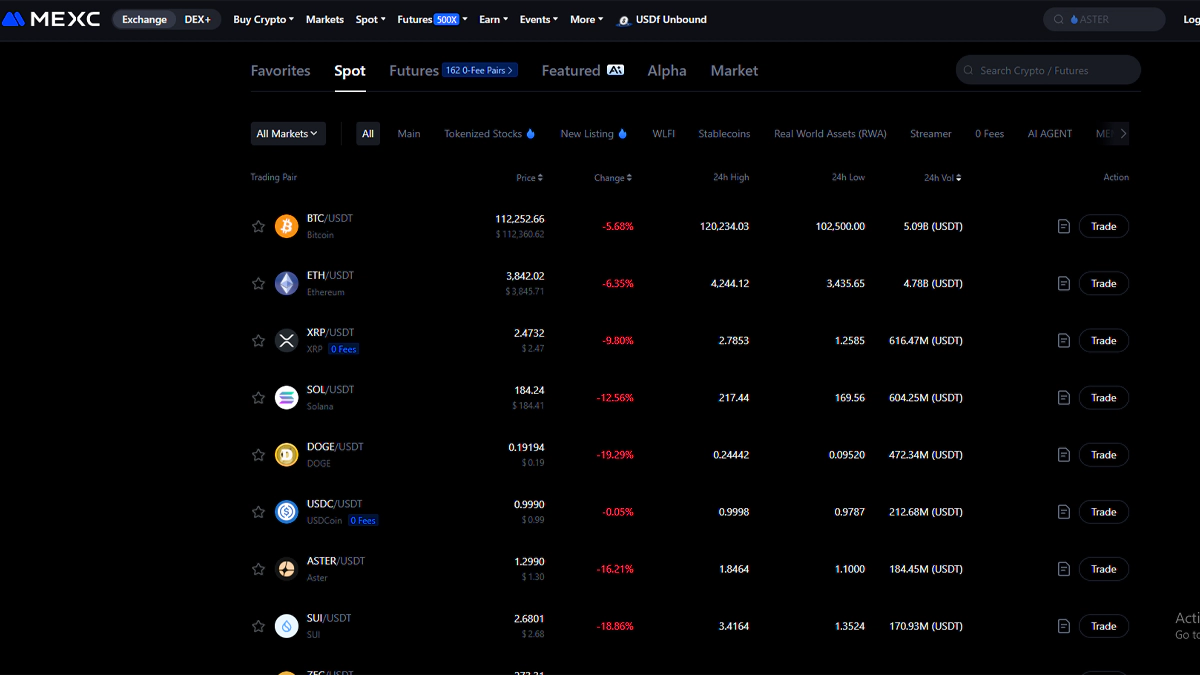Click the Ethereum coin icon

coord(287,283)
